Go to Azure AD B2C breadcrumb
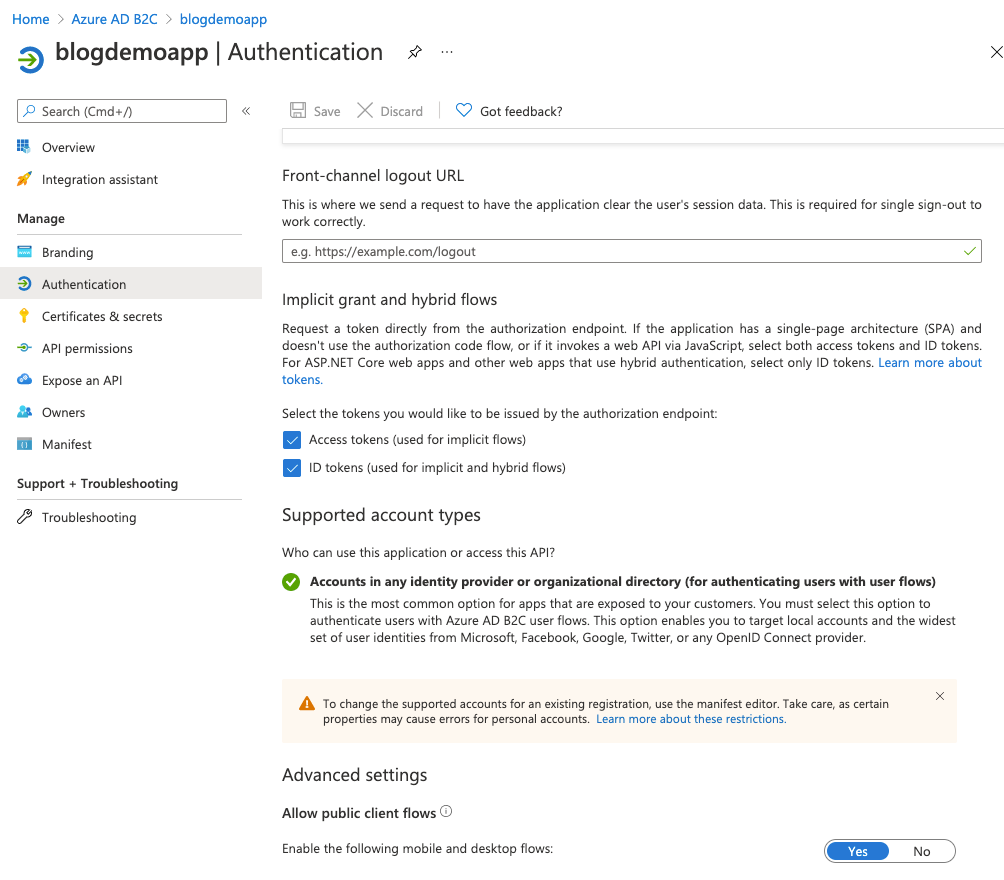This screenshot has height=880, width=1004. (x=114, y=19)
